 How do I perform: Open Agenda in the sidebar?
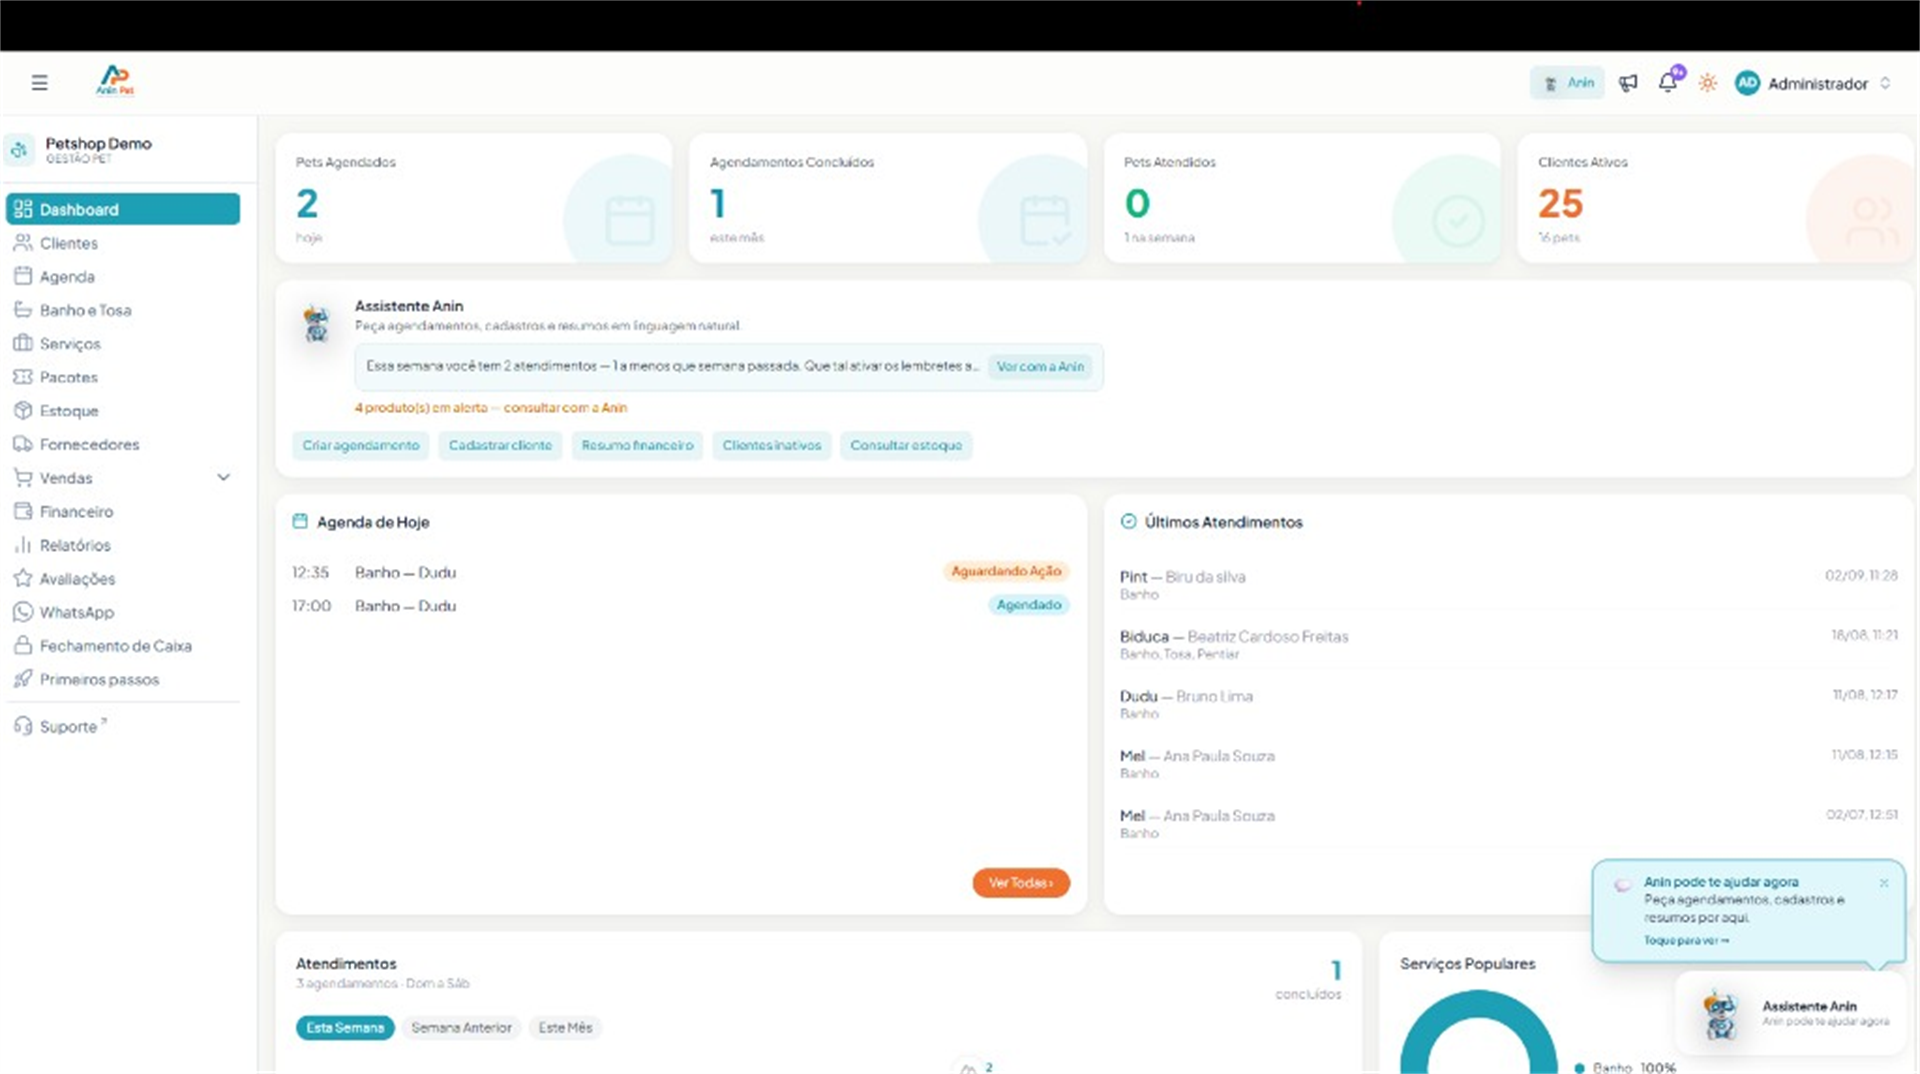(123, 277)
